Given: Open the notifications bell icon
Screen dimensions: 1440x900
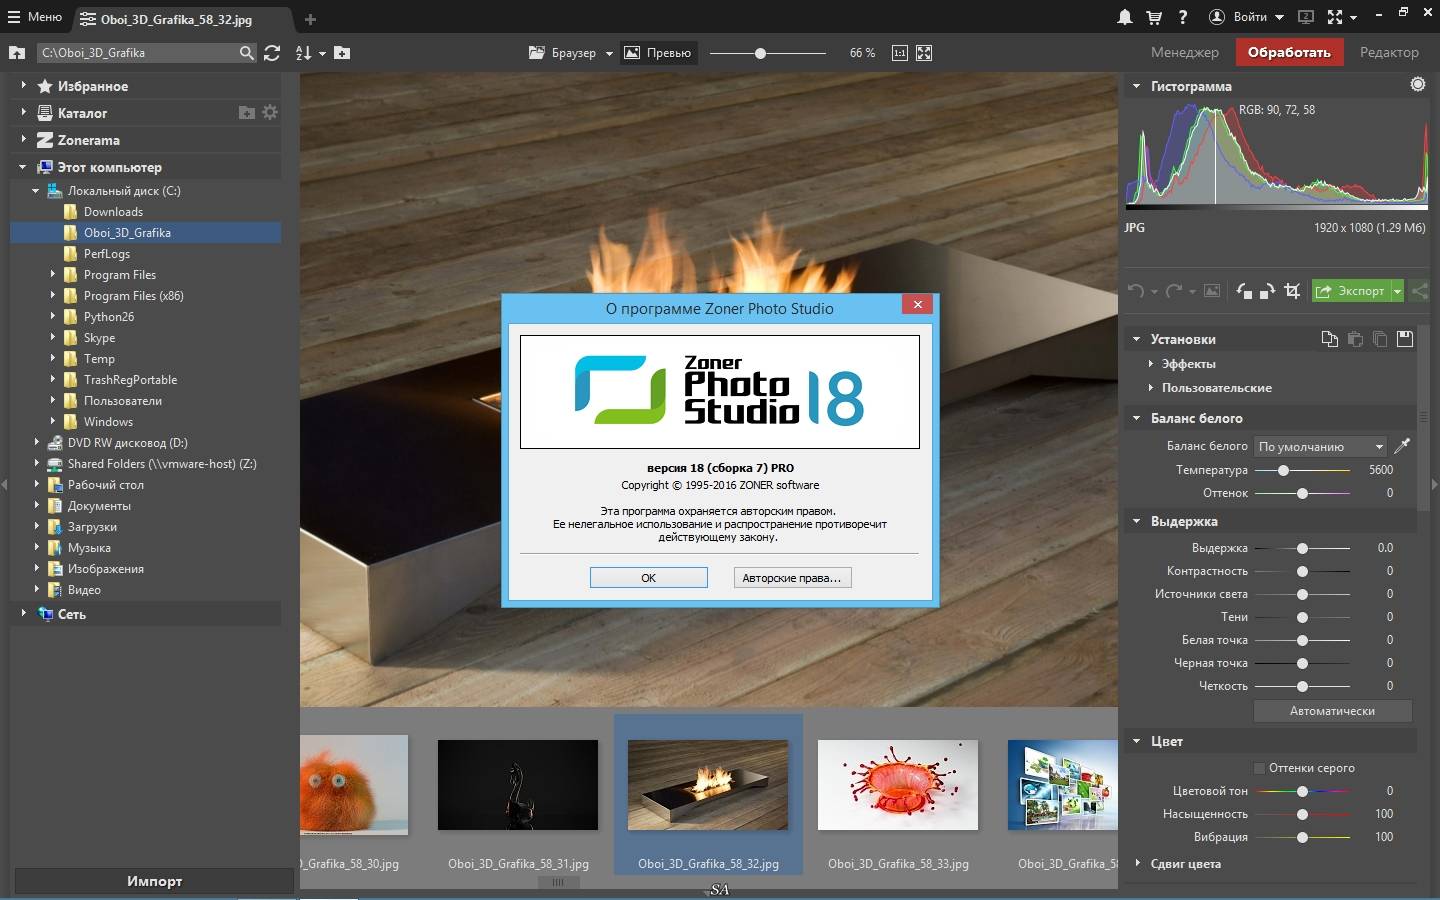Looking at the screenshot, I should coord(1125,17).
